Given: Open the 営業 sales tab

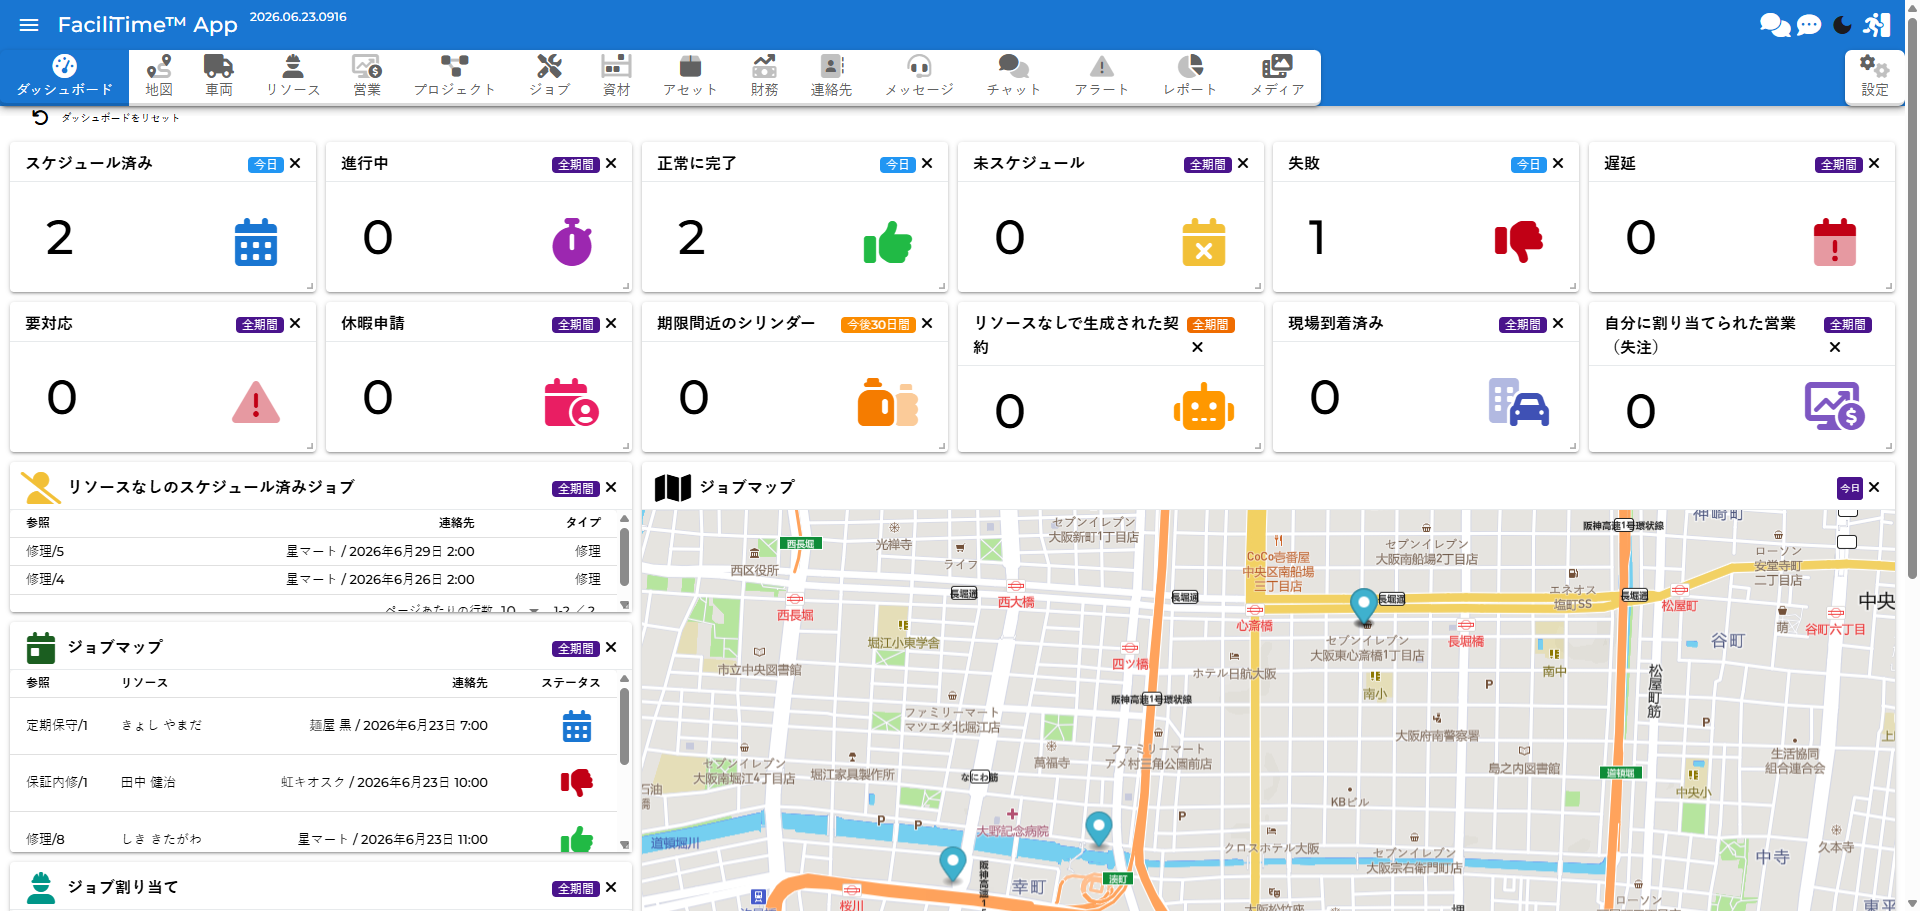Looking at the screenshot, I should (367, 76).
